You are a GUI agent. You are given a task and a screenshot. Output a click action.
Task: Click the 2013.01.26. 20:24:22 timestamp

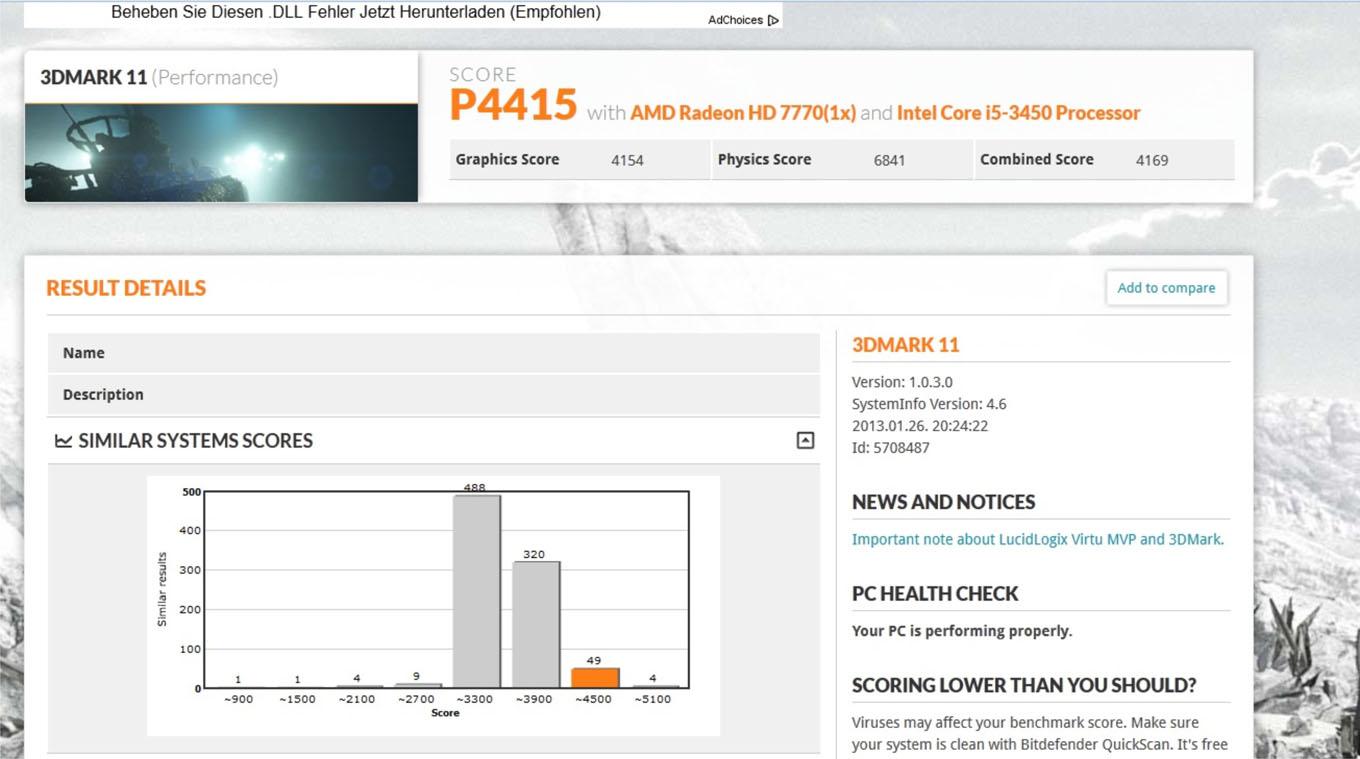pos(920,426)
